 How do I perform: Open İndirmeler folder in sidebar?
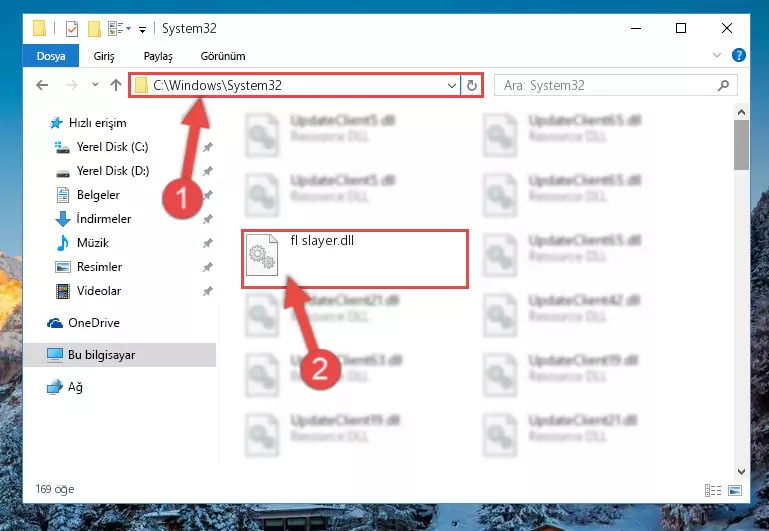[x=103, y=219]
